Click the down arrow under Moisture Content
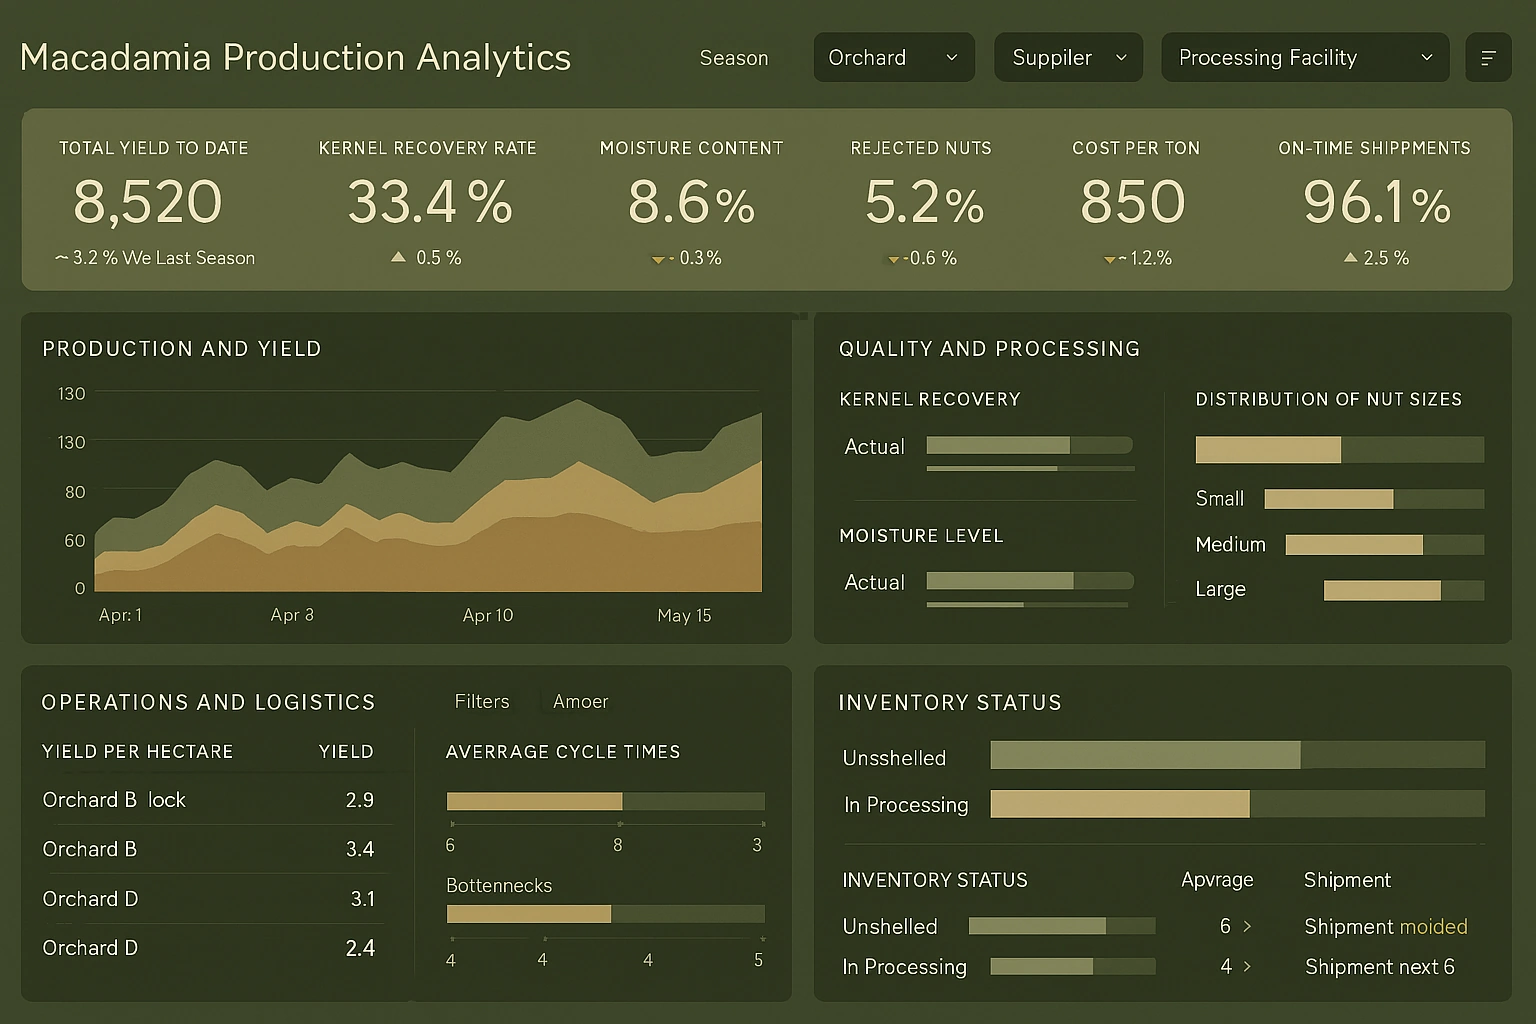The height and width of the screenshot is (1024, 1536). click(x=657, y=259)
